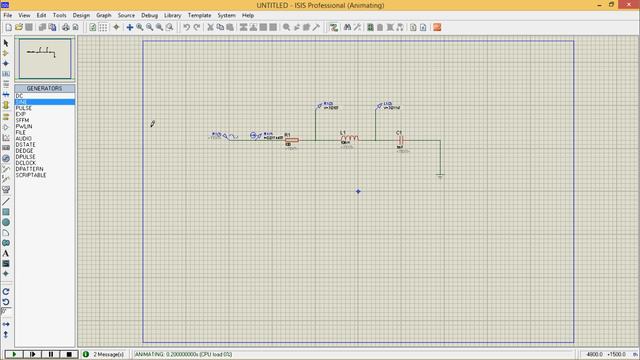This screenshot has height=360, width=640.
Task: Transfer netlist to ARES icon
Action: (437, 27)
